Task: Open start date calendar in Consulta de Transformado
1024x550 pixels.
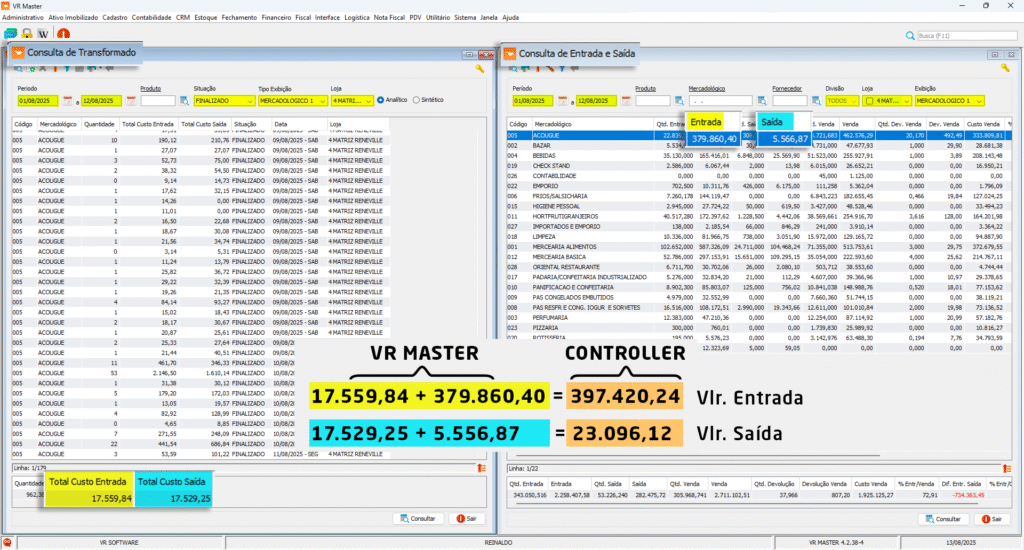Action: [67, 101]
